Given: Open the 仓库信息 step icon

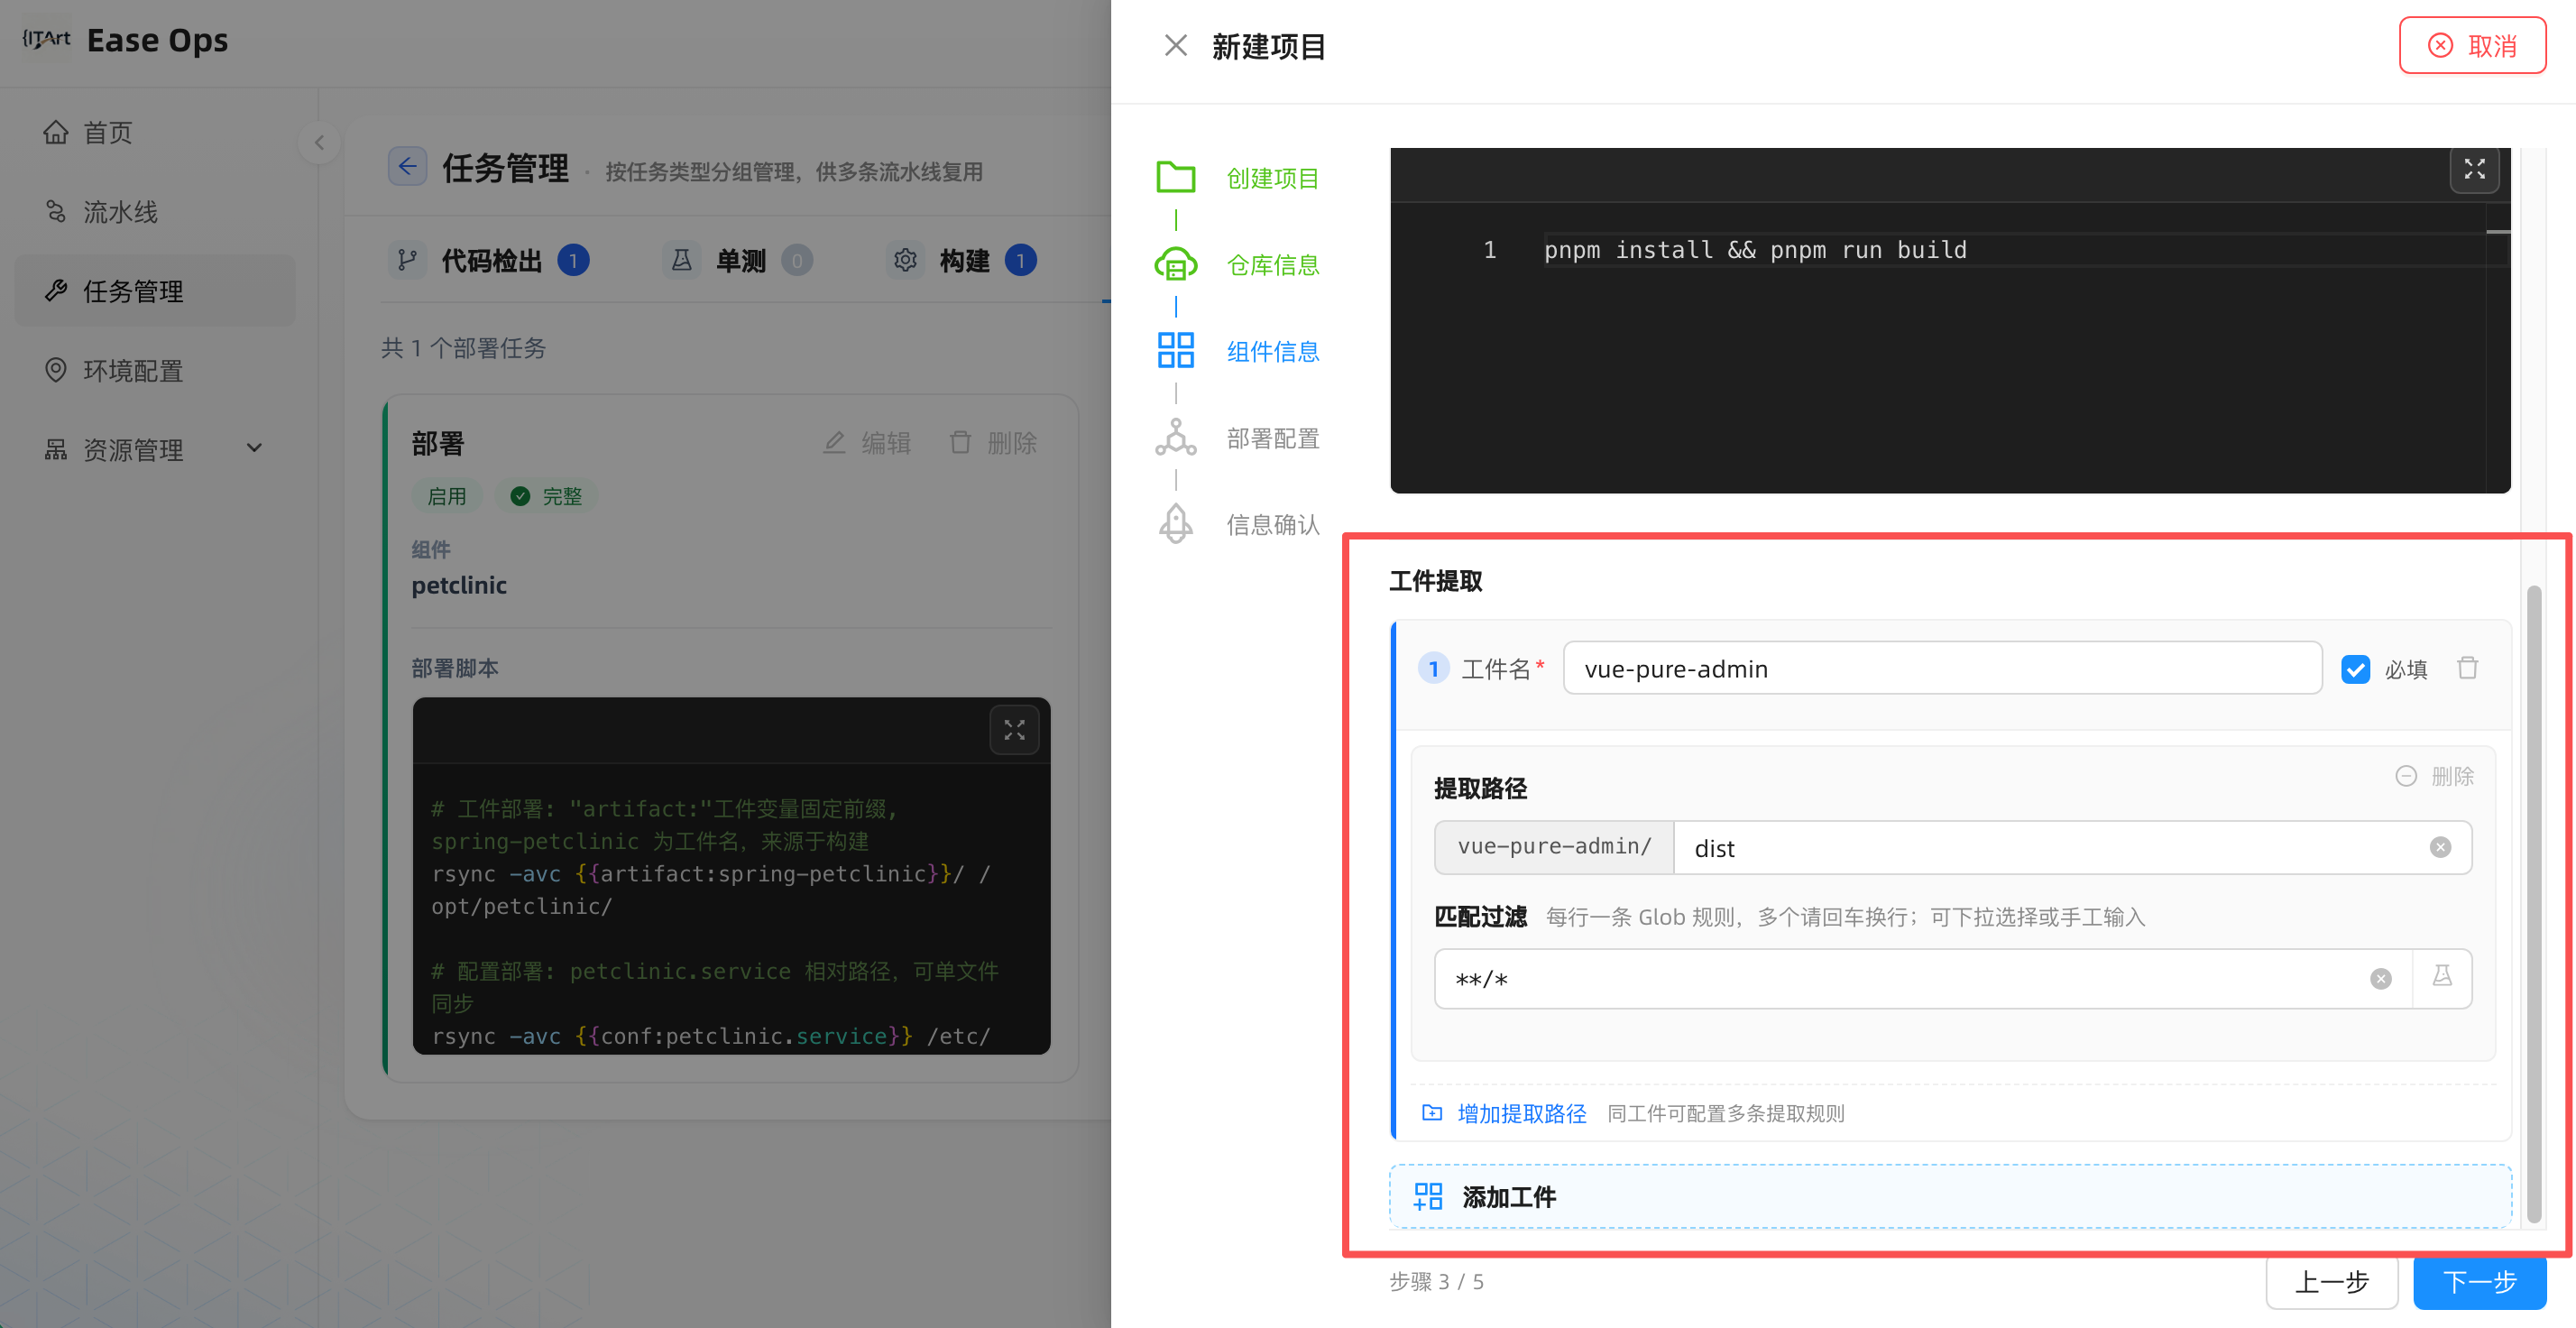Looking at the screenshot, I should point(1175,264).
